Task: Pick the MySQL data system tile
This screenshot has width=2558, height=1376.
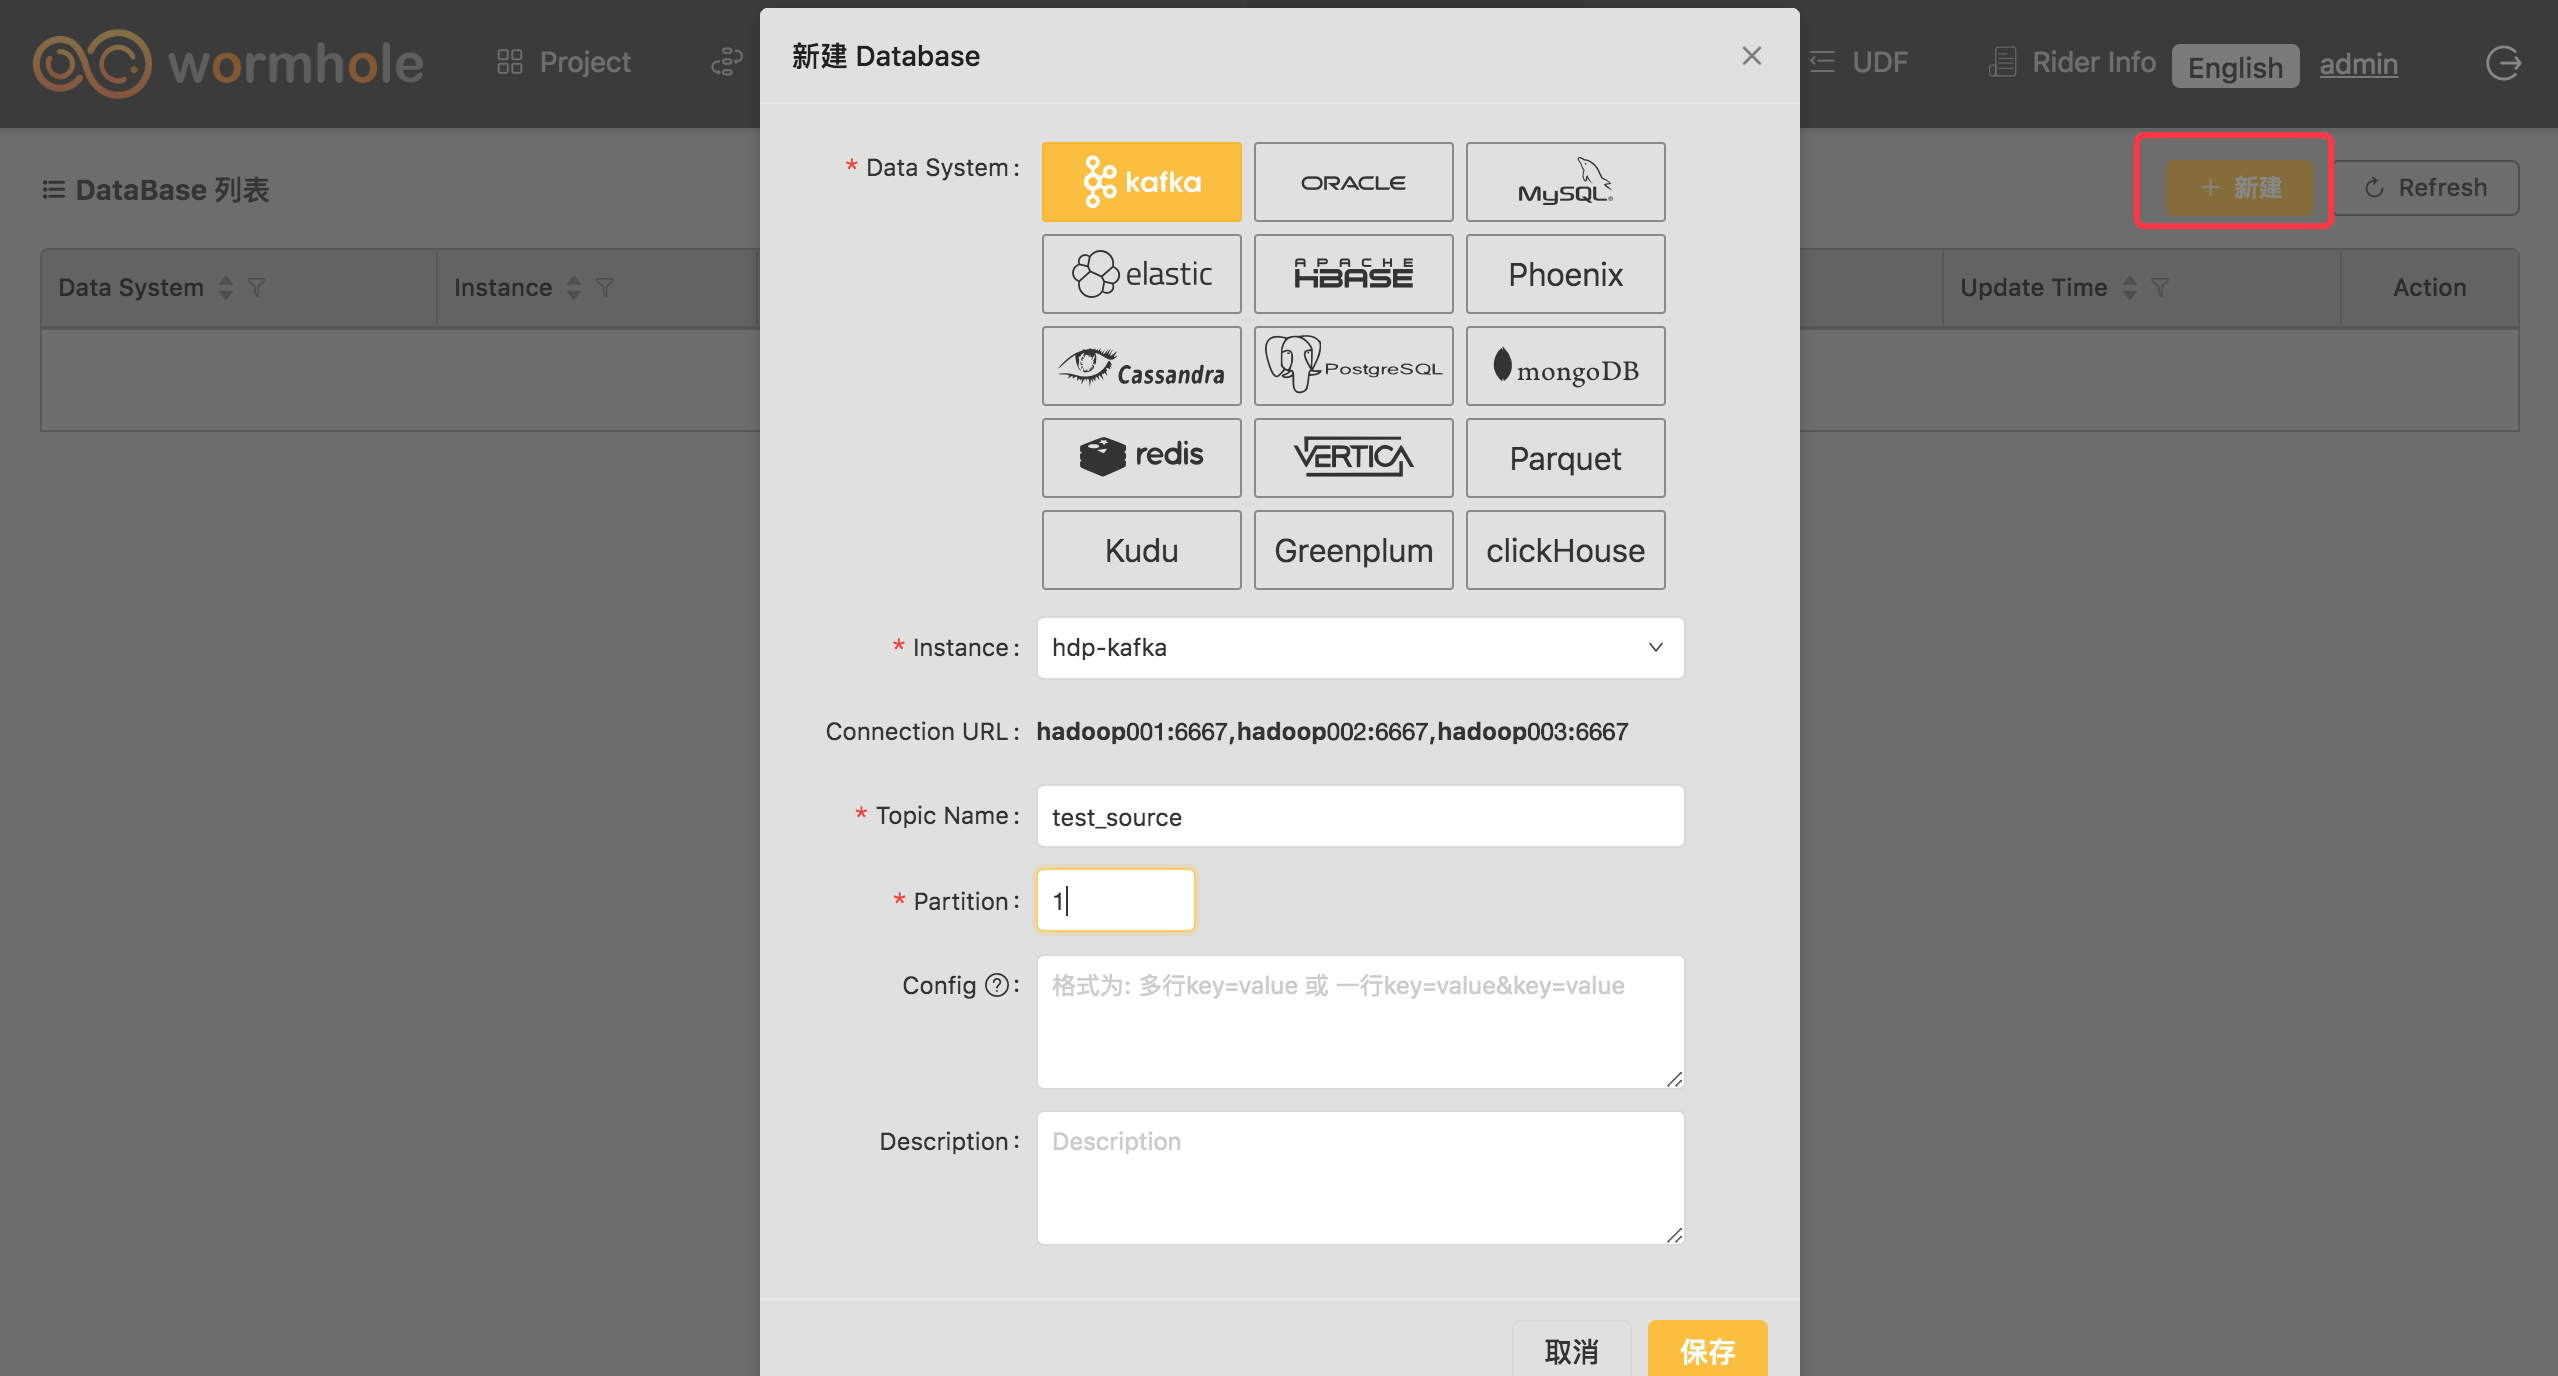Action: click(x=1565, y=182)
